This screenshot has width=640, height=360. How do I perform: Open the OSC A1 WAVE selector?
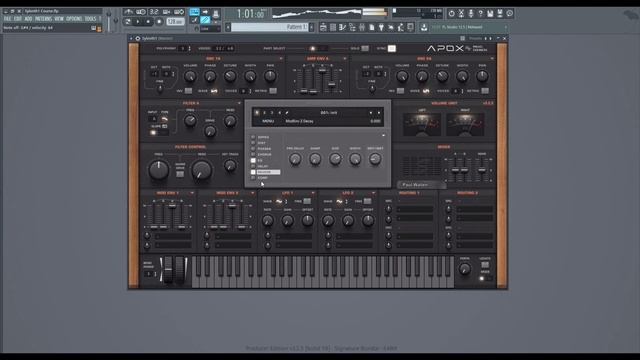coord(214,91)
